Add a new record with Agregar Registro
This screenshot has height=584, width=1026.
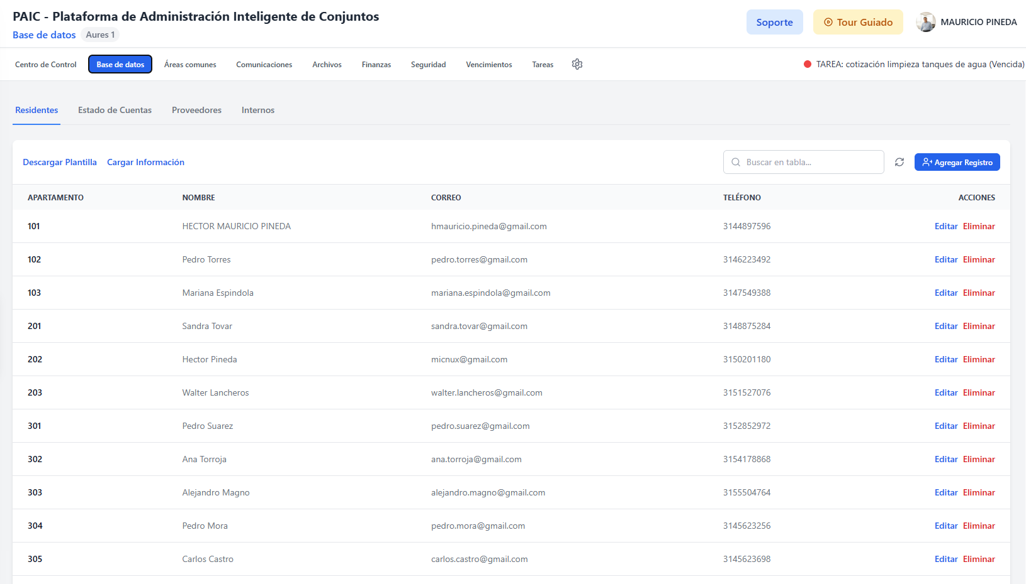(957, 162)
